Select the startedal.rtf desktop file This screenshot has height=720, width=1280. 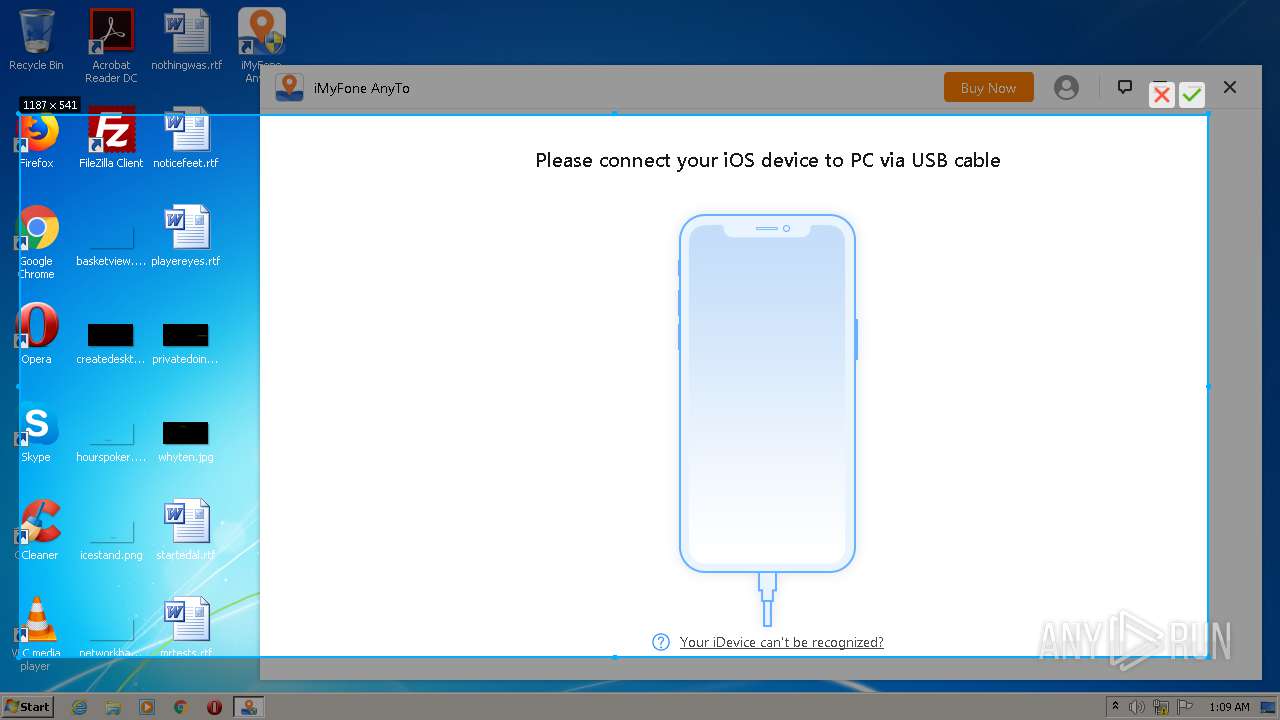pos(186,530)
